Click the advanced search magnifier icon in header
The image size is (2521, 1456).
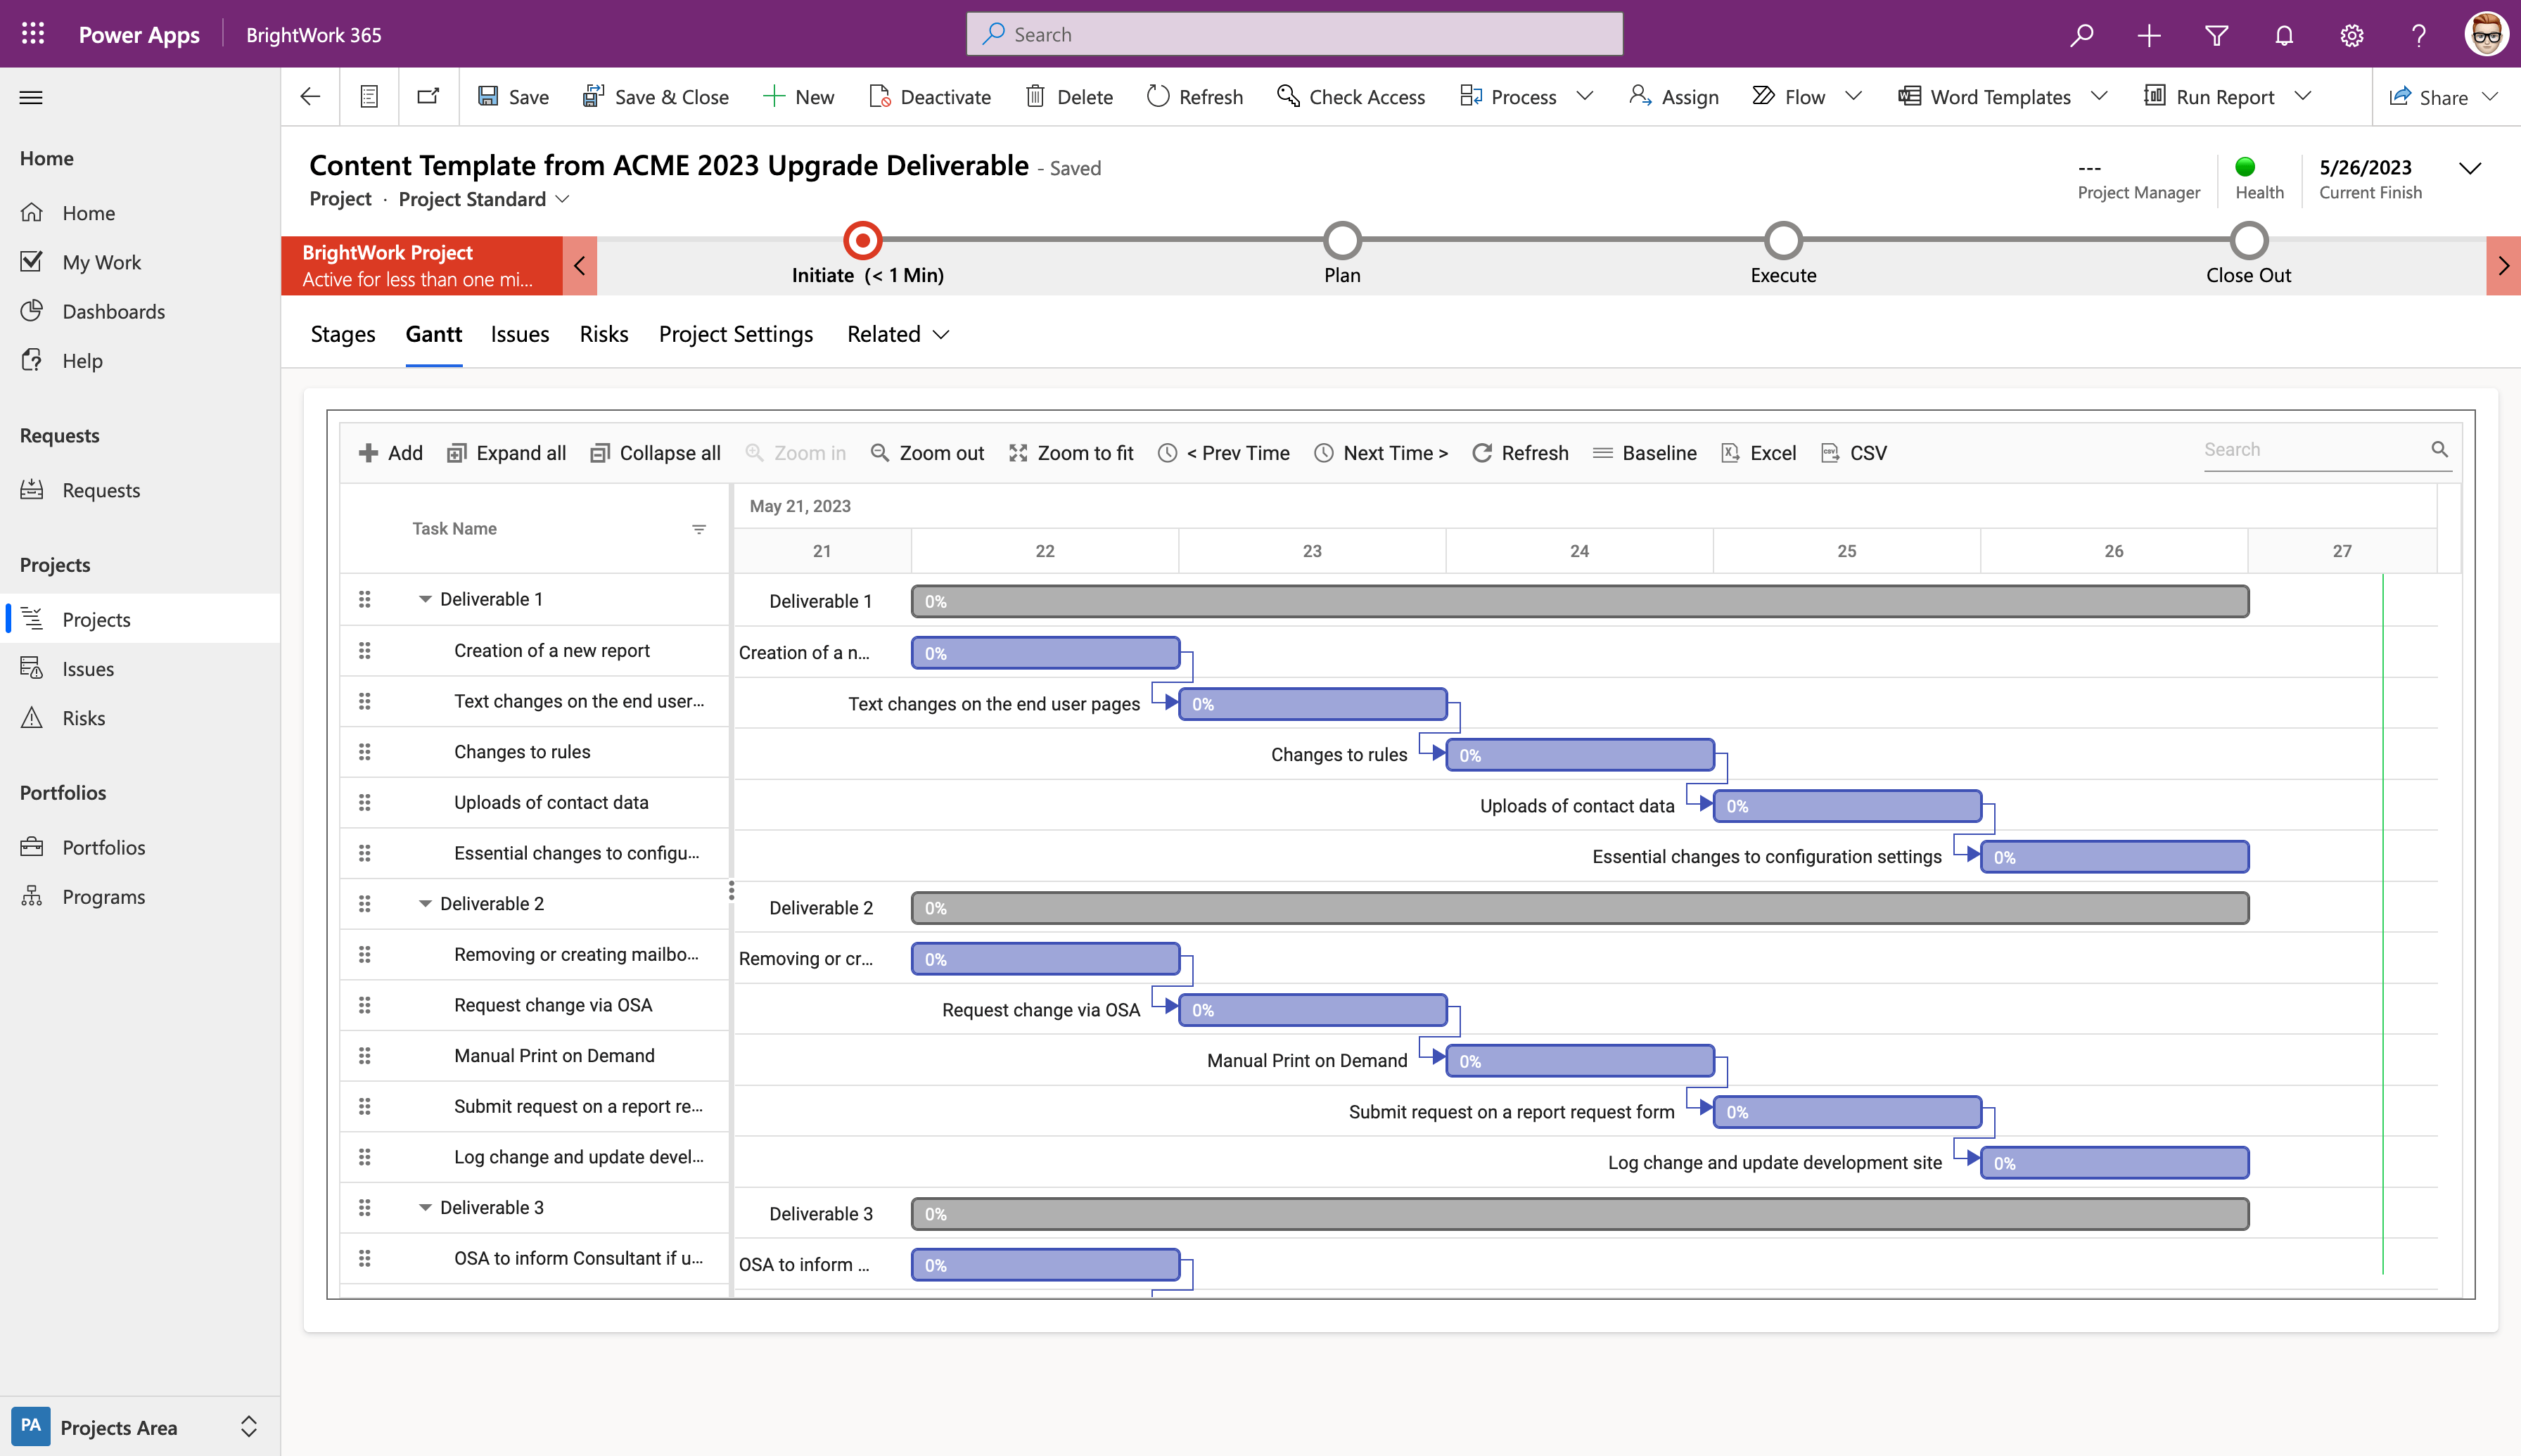coord(2081,35)
